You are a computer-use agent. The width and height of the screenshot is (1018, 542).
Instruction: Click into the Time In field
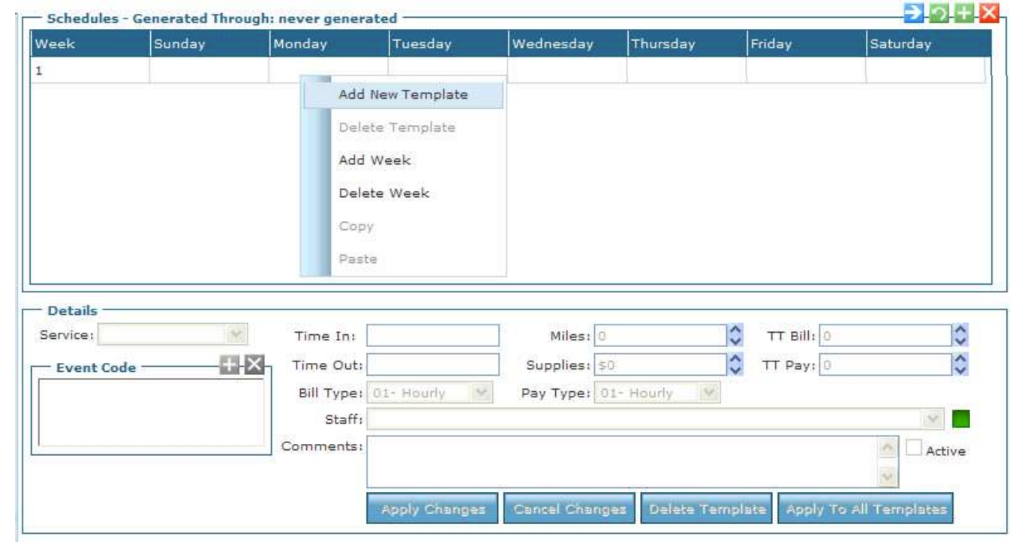tap(433, 336)
